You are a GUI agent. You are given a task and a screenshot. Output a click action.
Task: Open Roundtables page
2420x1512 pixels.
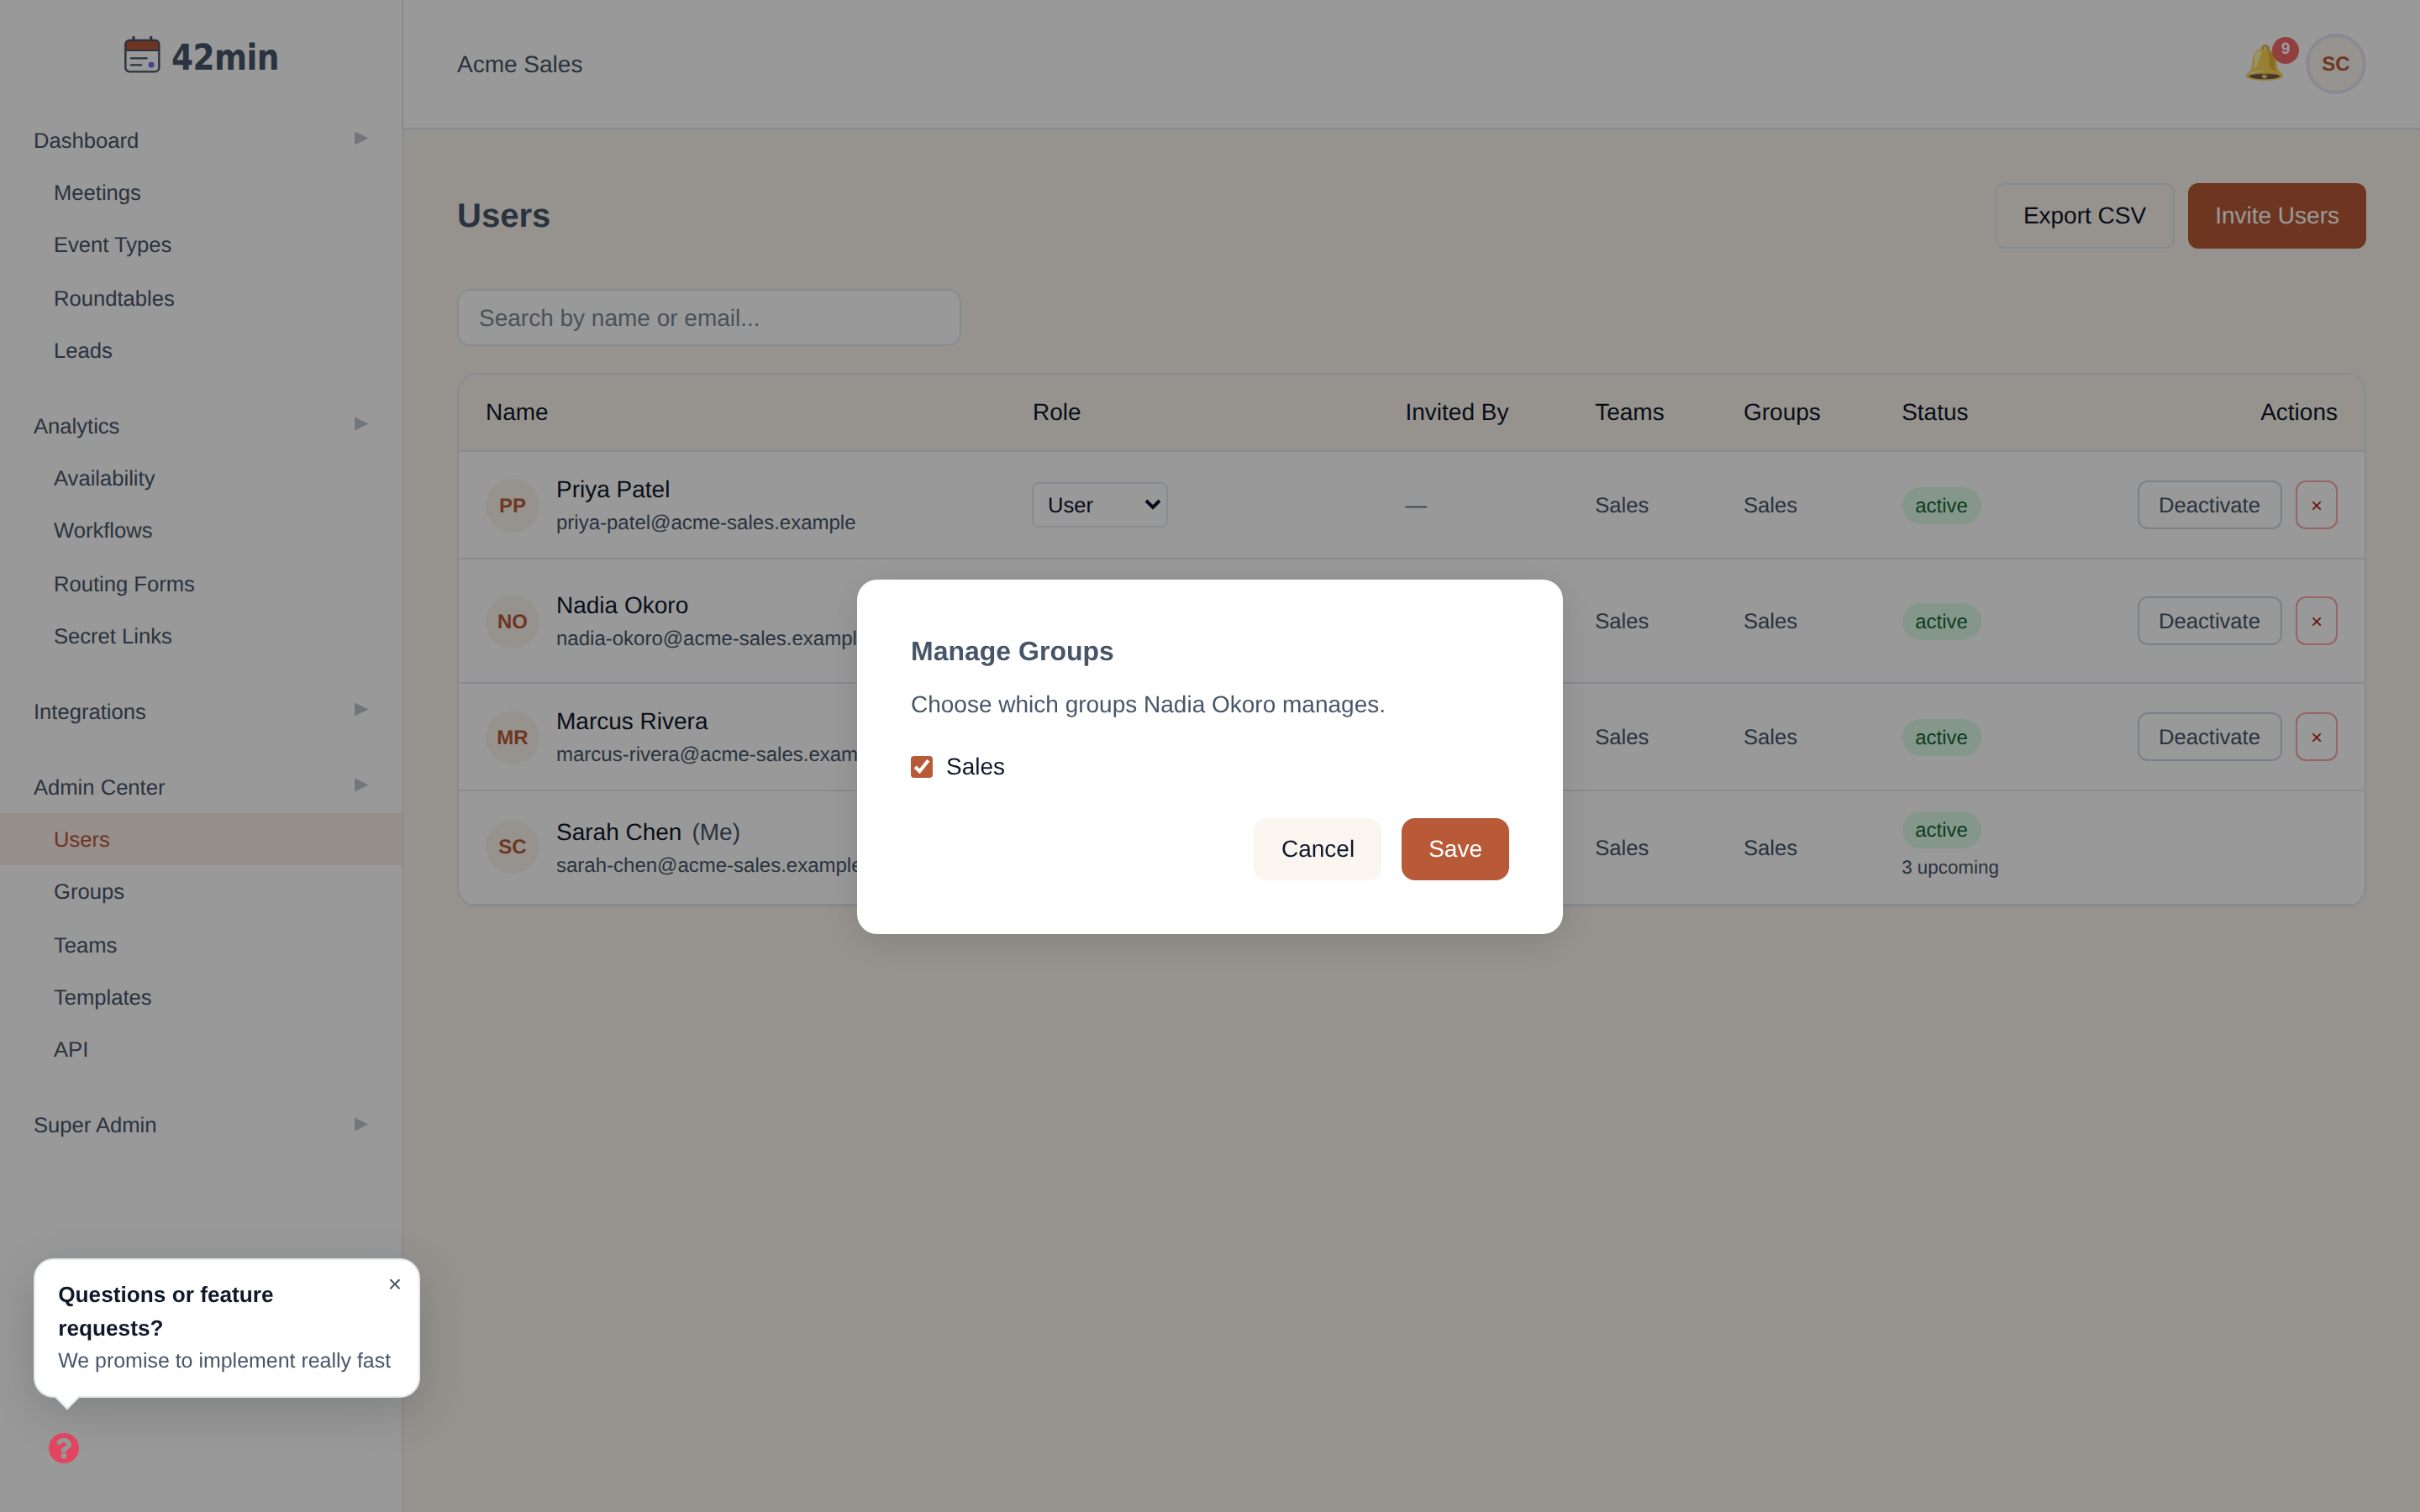pos(114,298)
